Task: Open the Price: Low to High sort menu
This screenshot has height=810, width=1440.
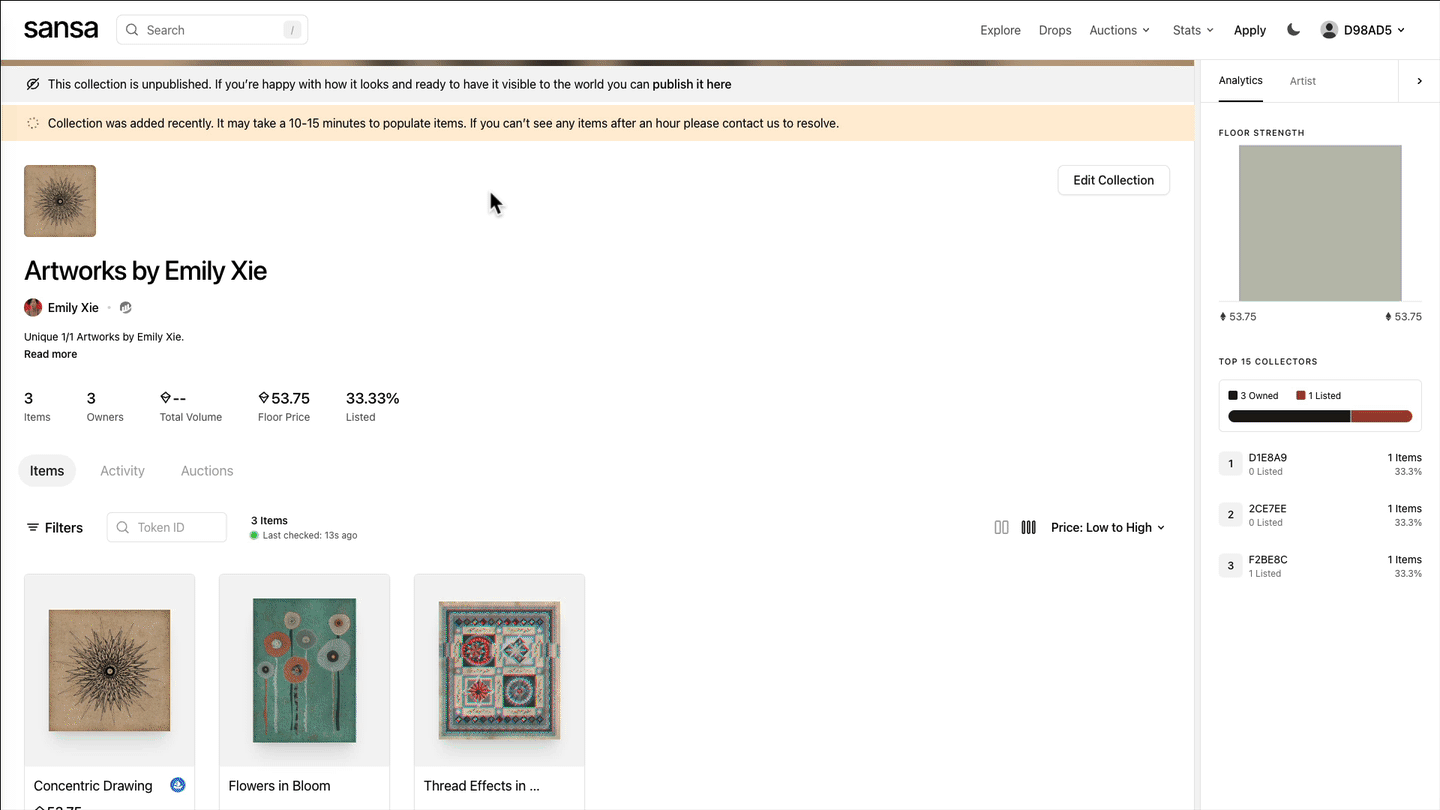Action: pyautogui.click(x=1108, y=528)
